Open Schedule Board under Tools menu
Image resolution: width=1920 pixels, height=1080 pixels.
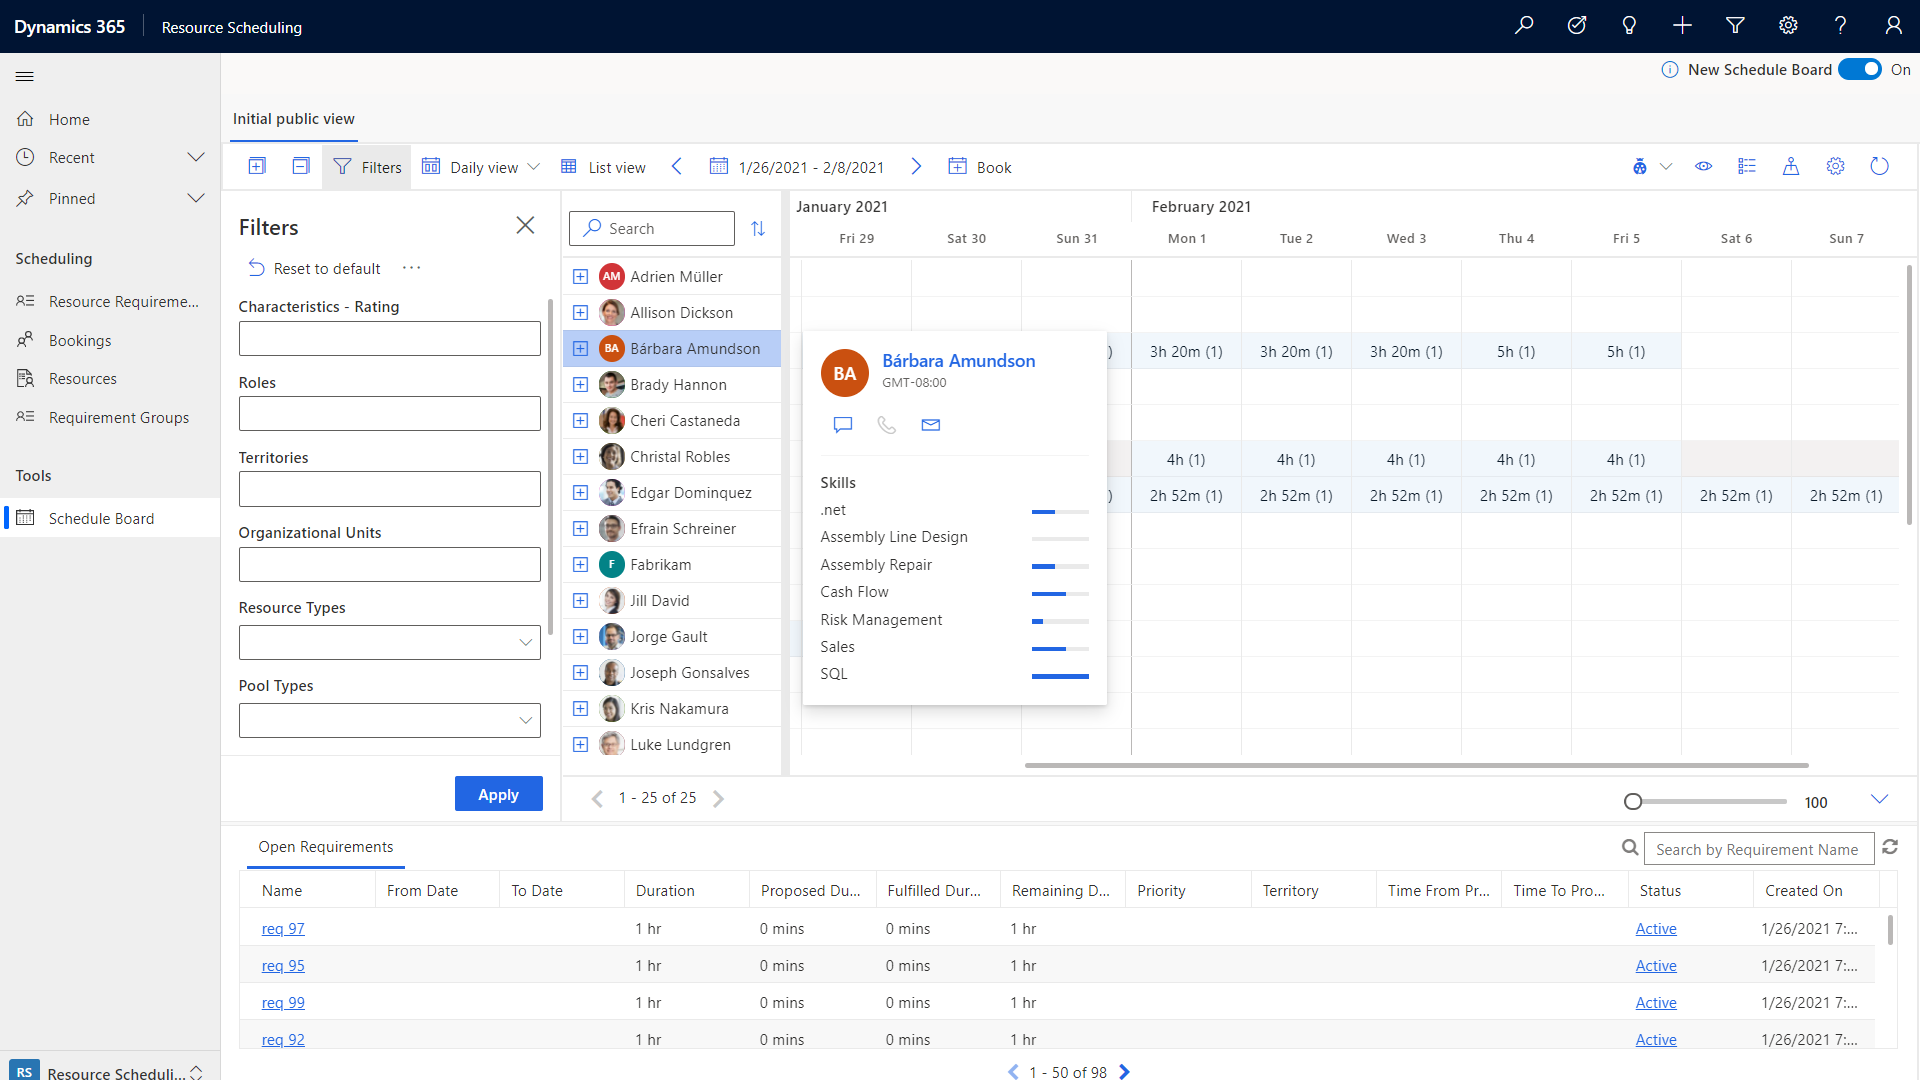[x=100, y=518]
